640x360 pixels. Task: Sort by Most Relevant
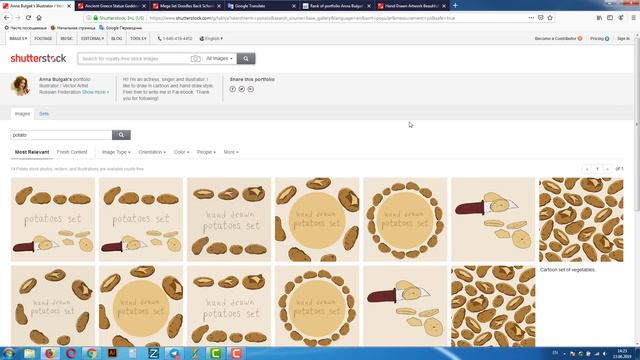[32, 152]
